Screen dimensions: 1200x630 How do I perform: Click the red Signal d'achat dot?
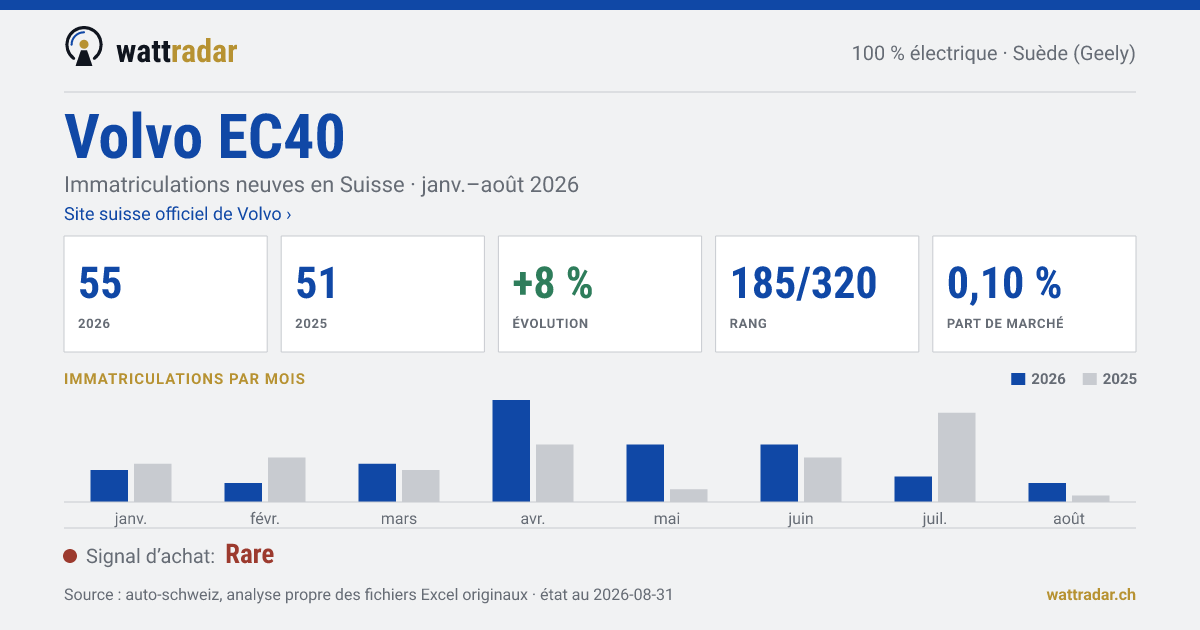click(70, 556)
